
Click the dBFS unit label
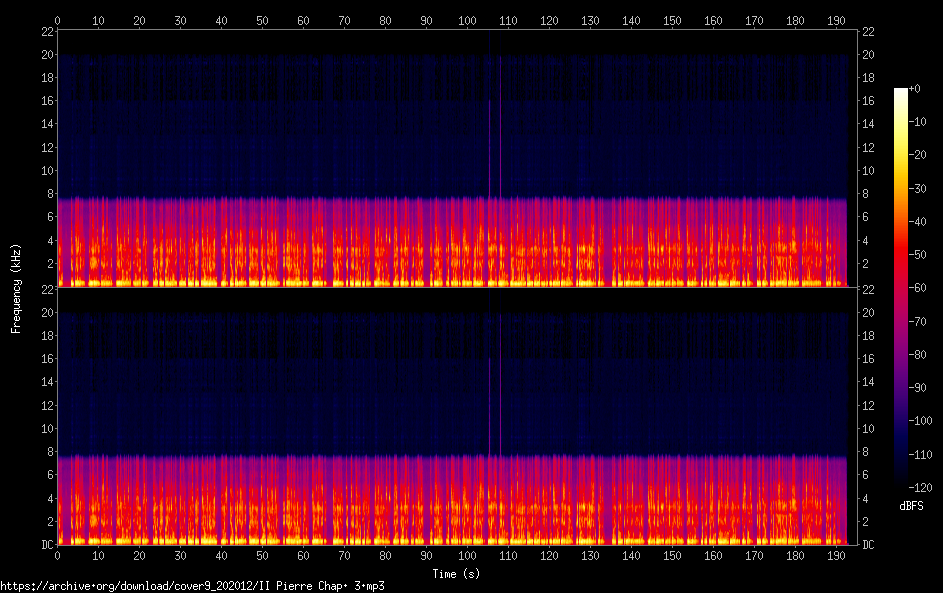tap(911, 506)
